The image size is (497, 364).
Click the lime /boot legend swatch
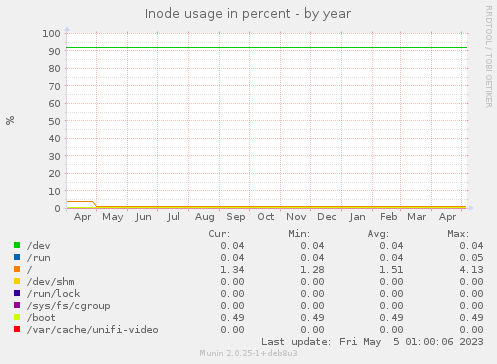(x=17, y=317)
